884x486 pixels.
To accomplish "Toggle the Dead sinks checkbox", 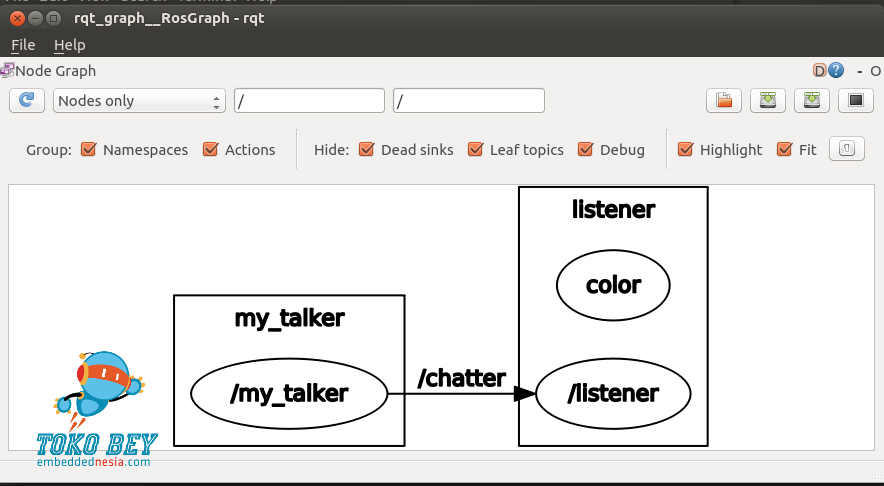I will [x=366, y=150].
